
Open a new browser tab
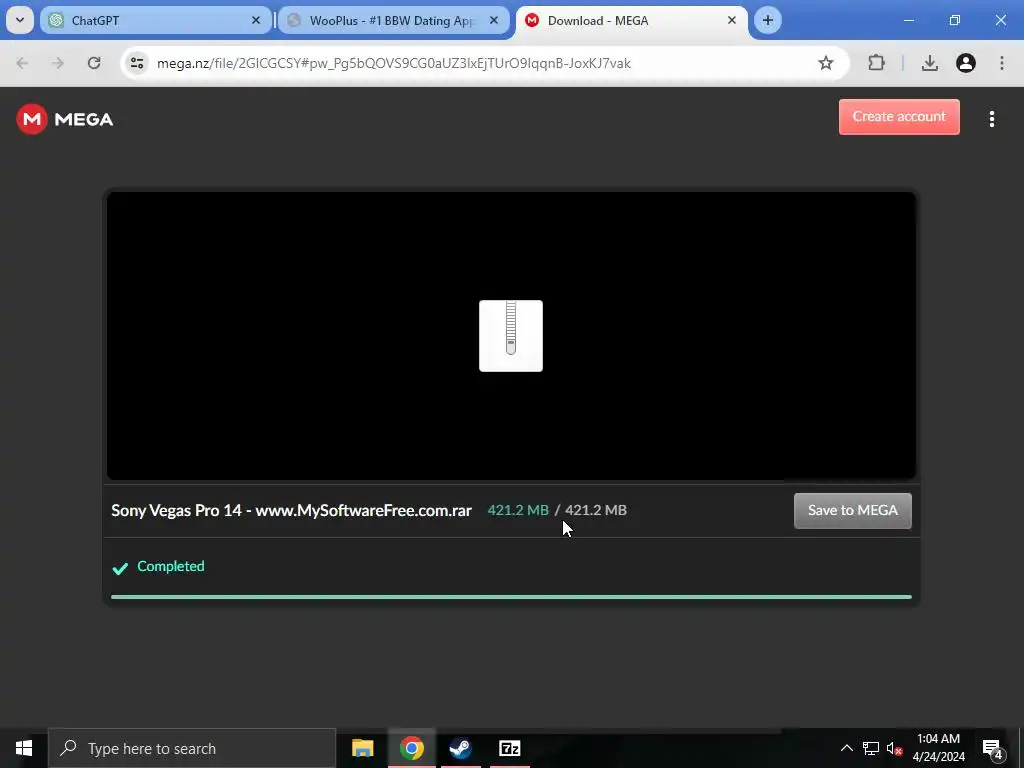point(768,20)
